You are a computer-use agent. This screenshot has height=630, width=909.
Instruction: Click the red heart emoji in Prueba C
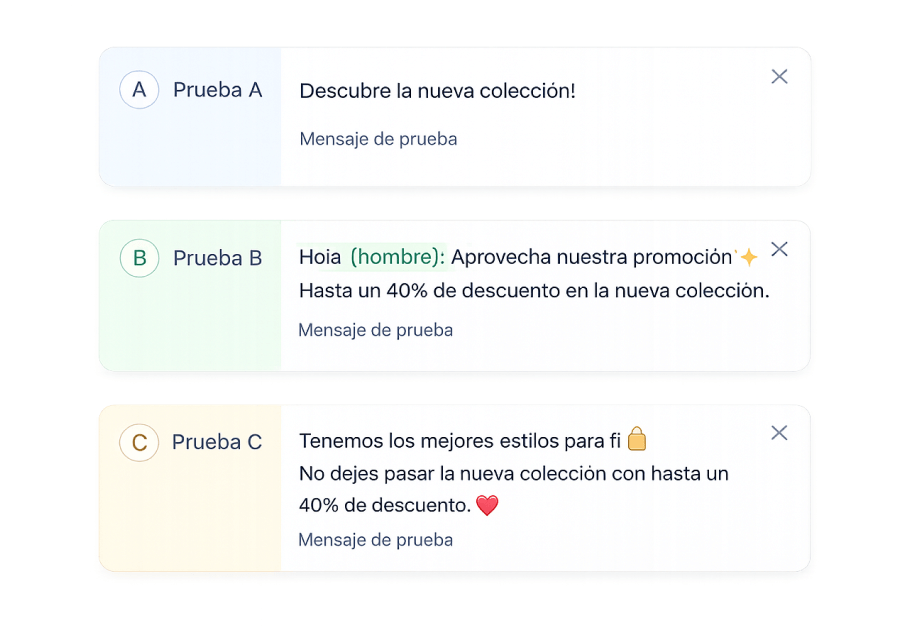pos(487,506)
